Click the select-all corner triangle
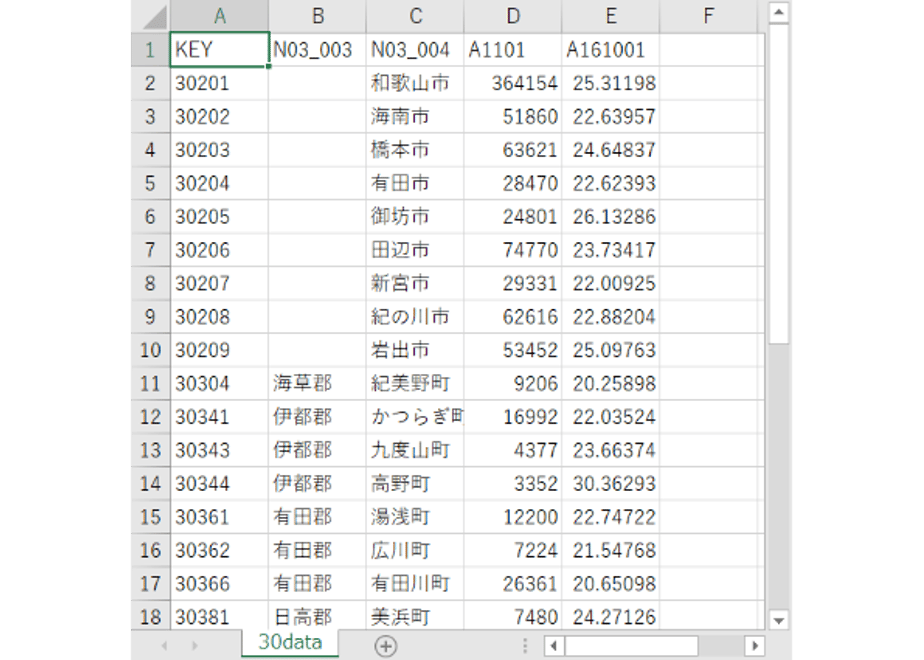The image size is (924, 660). pyautogui.click(x=154, y=16)
